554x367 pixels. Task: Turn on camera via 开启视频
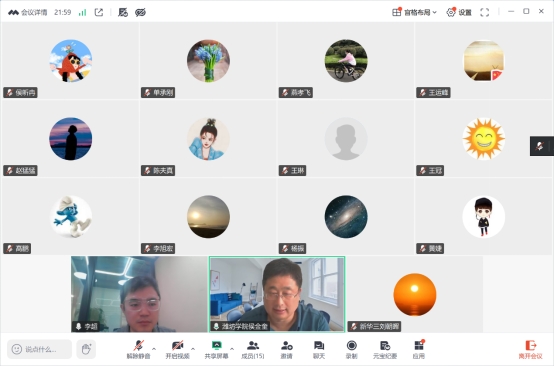point(177,349)
